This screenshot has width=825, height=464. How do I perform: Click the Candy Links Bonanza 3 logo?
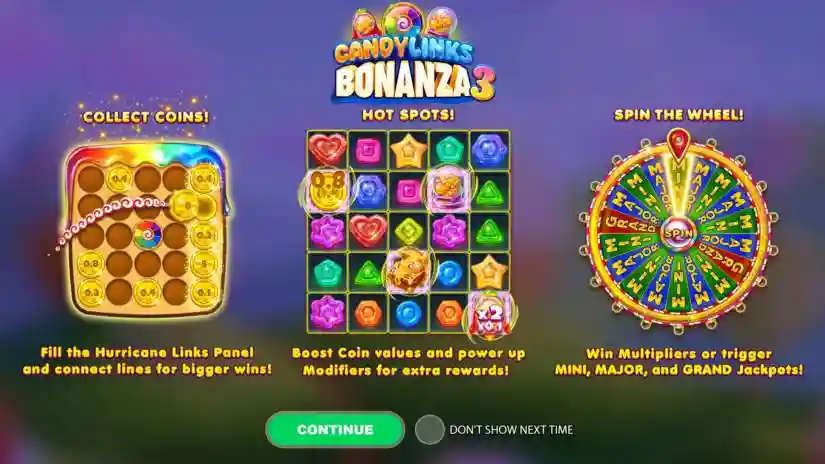[414, 53]
